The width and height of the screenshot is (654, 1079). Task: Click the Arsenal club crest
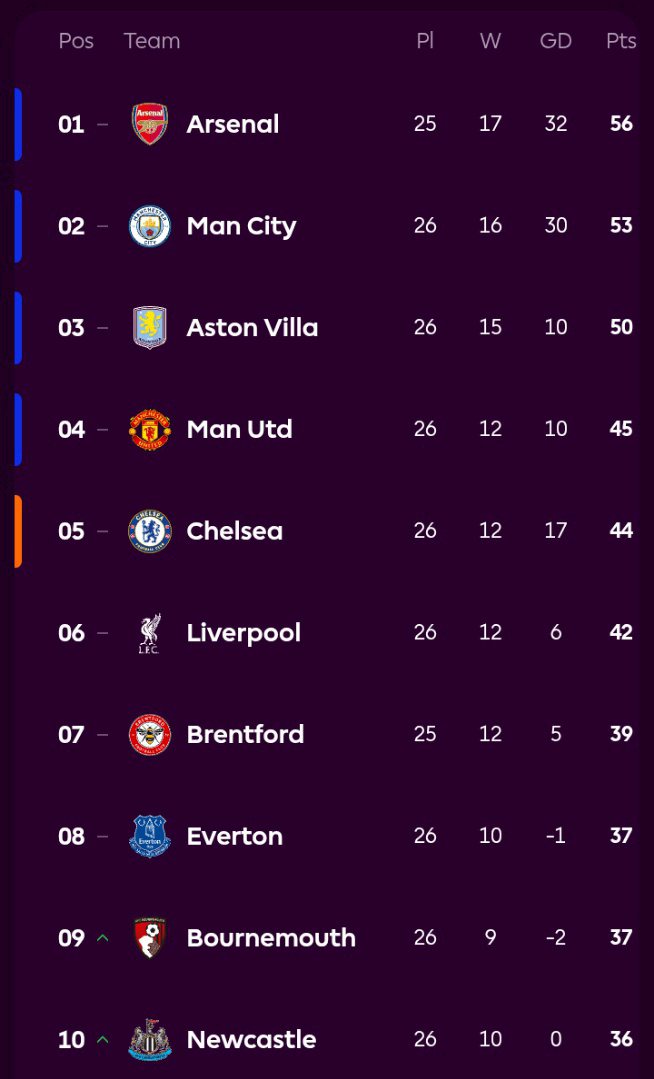[150, 124]
